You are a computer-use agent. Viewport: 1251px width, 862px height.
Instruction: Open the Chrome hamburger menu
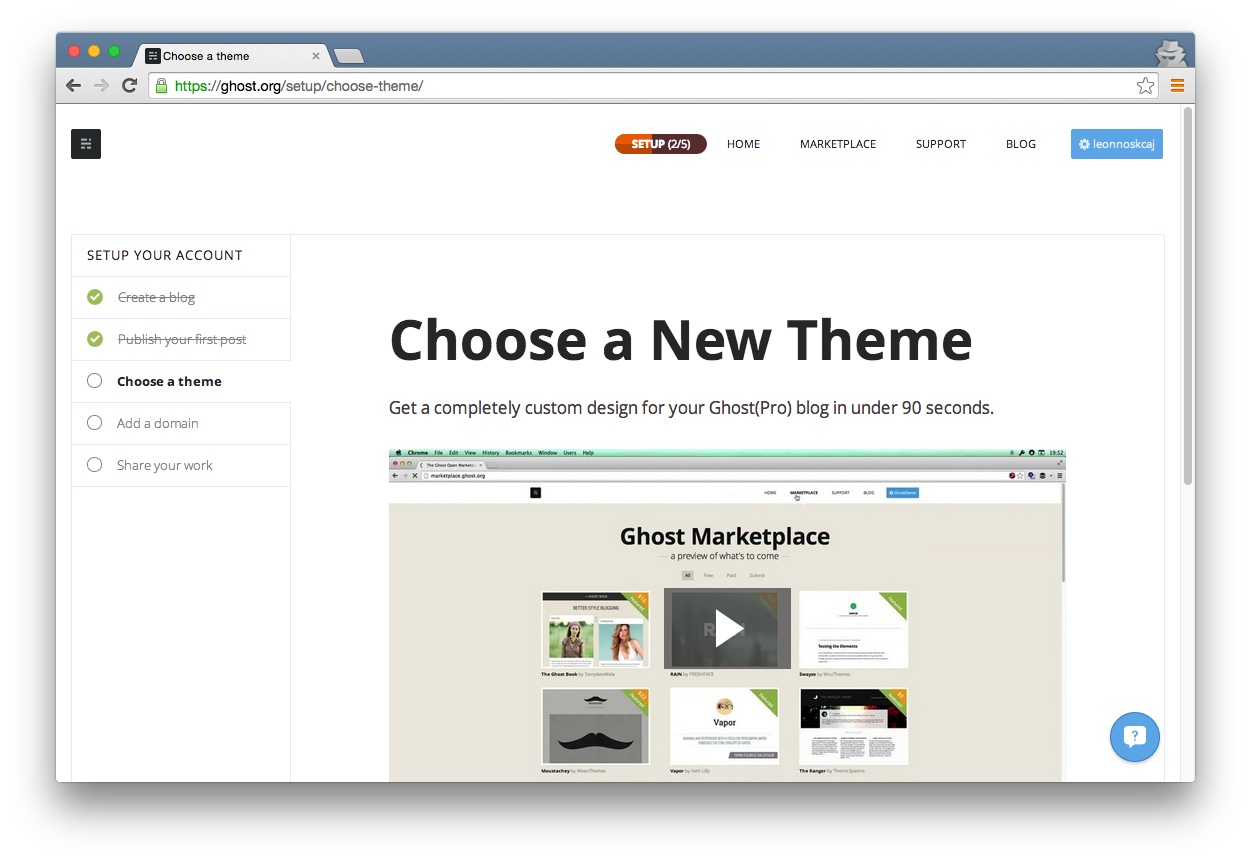[x=1177, y=86]
